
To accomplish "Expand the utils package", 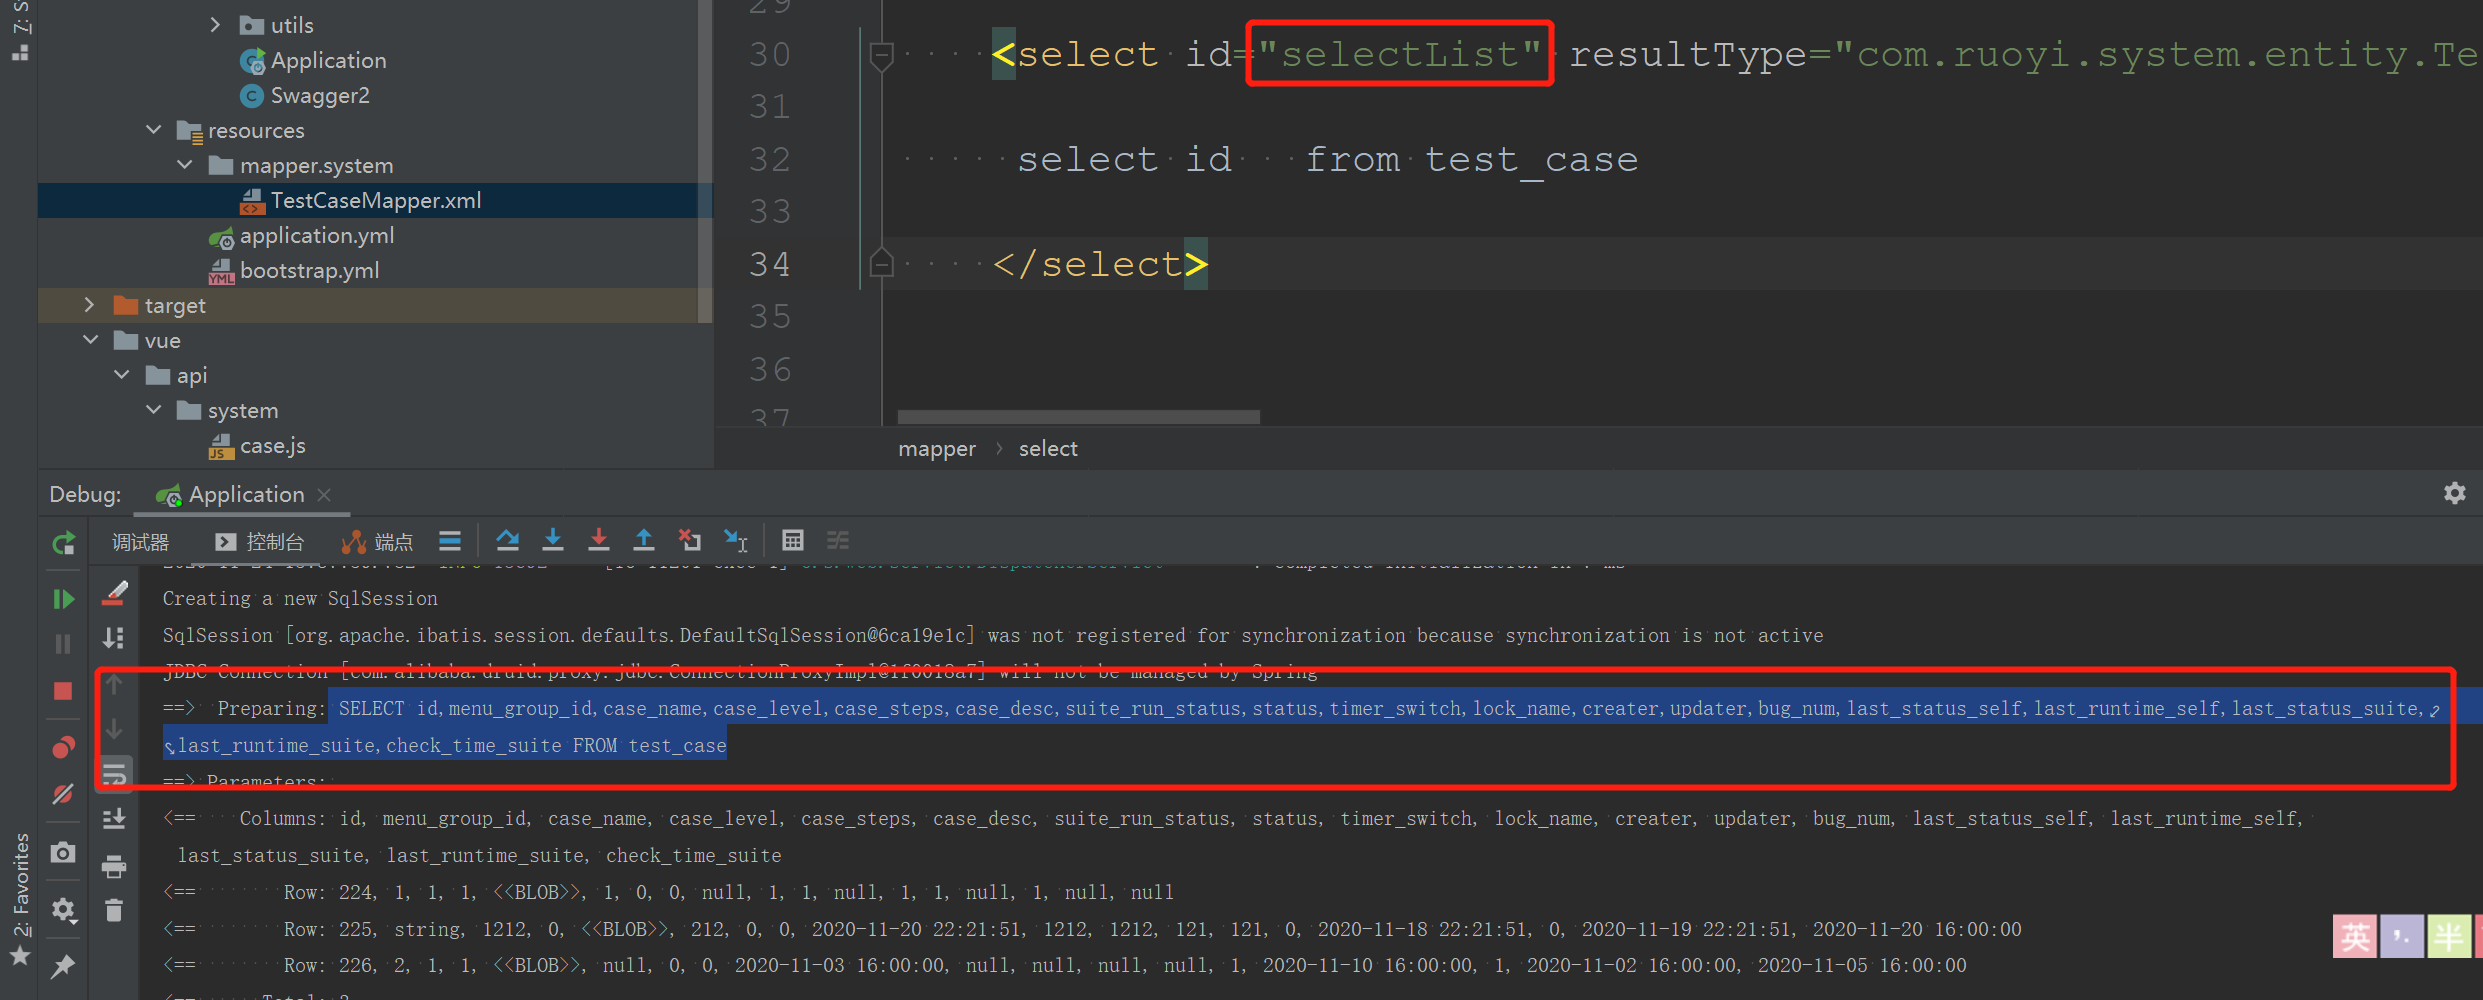I will [215, 25].
